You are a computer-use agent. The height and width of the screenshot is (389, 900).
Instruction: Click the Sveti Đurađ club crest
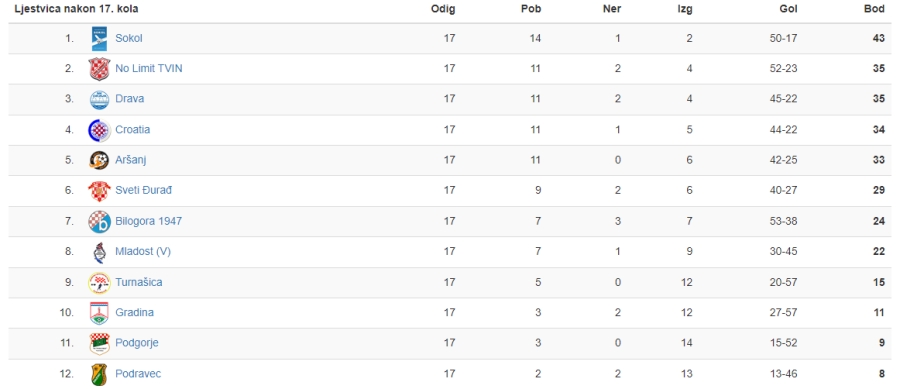(99, 191)
